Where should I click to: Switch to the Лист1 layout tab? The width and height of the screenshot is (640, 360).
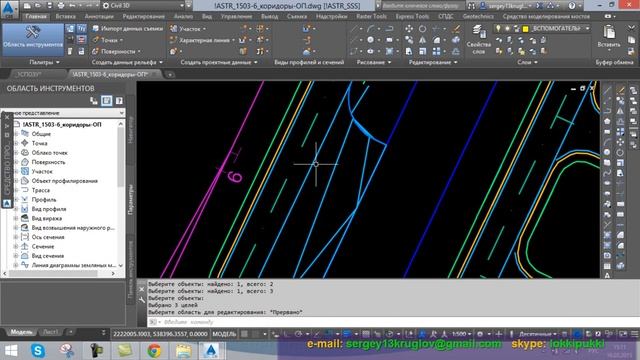coord(50,332)
